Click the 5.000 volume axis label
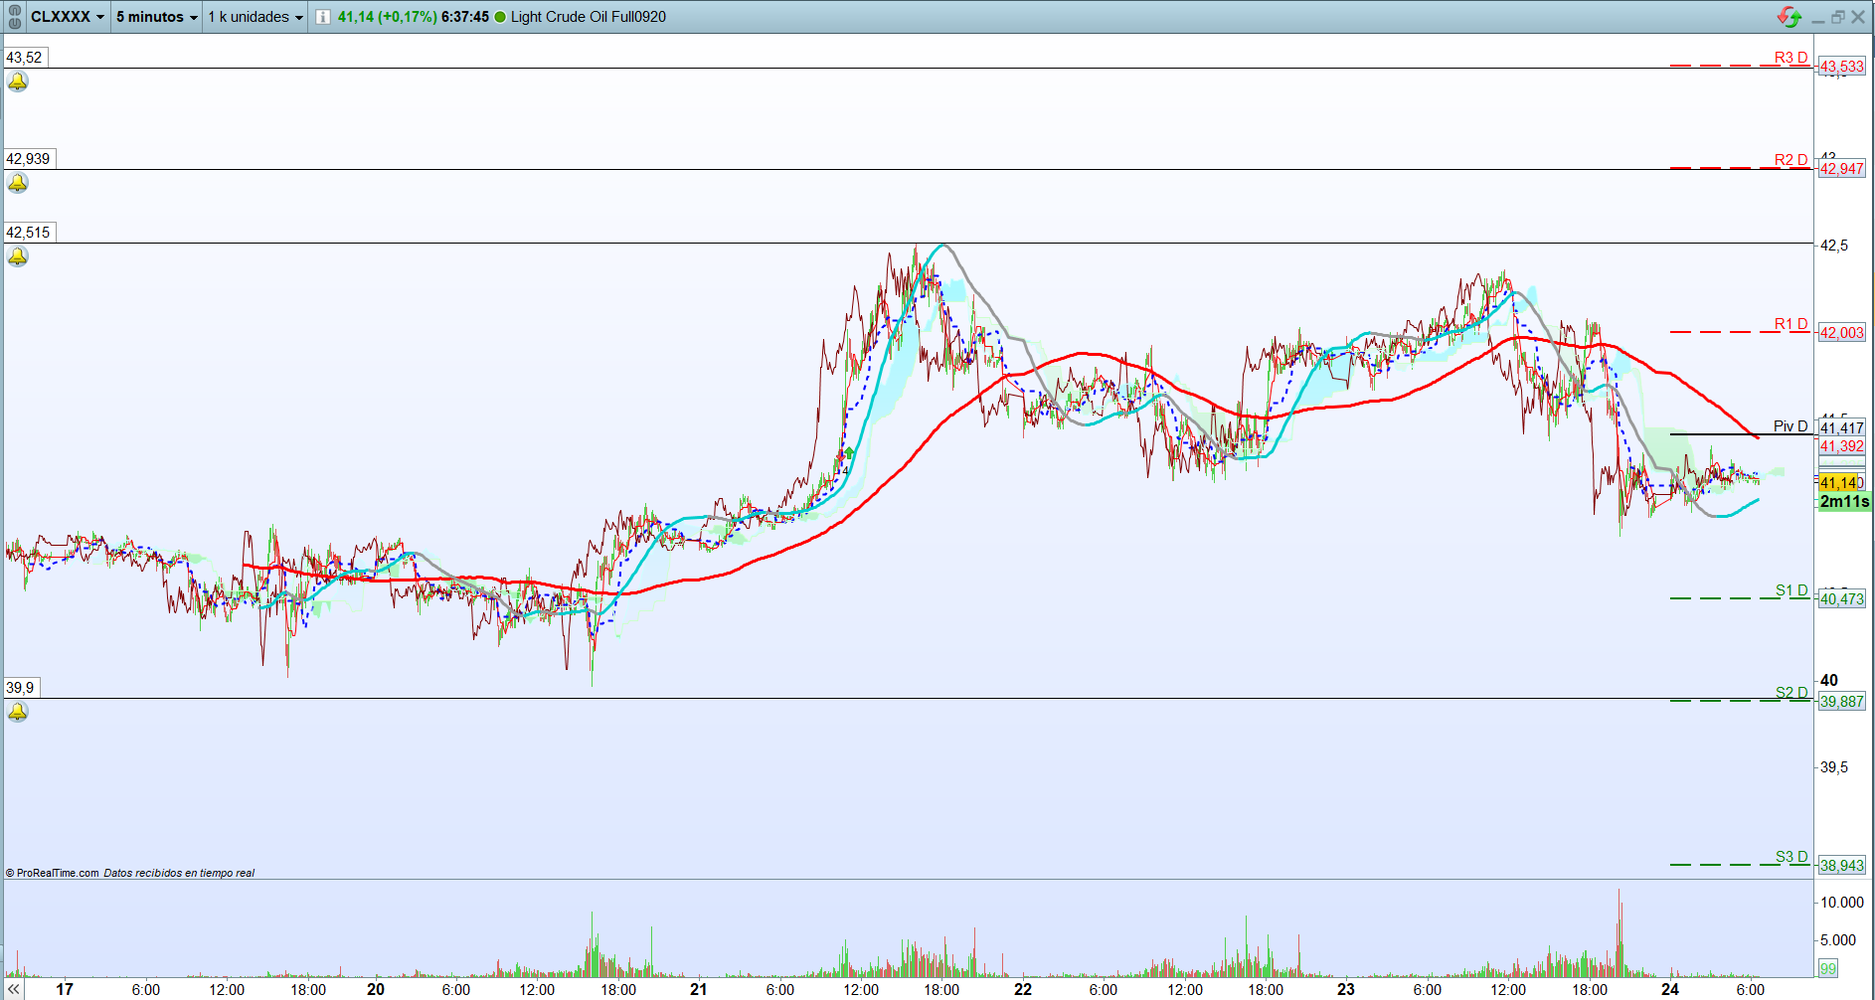Viewport: 1875px width, 1000px height. coord(1838,940)
